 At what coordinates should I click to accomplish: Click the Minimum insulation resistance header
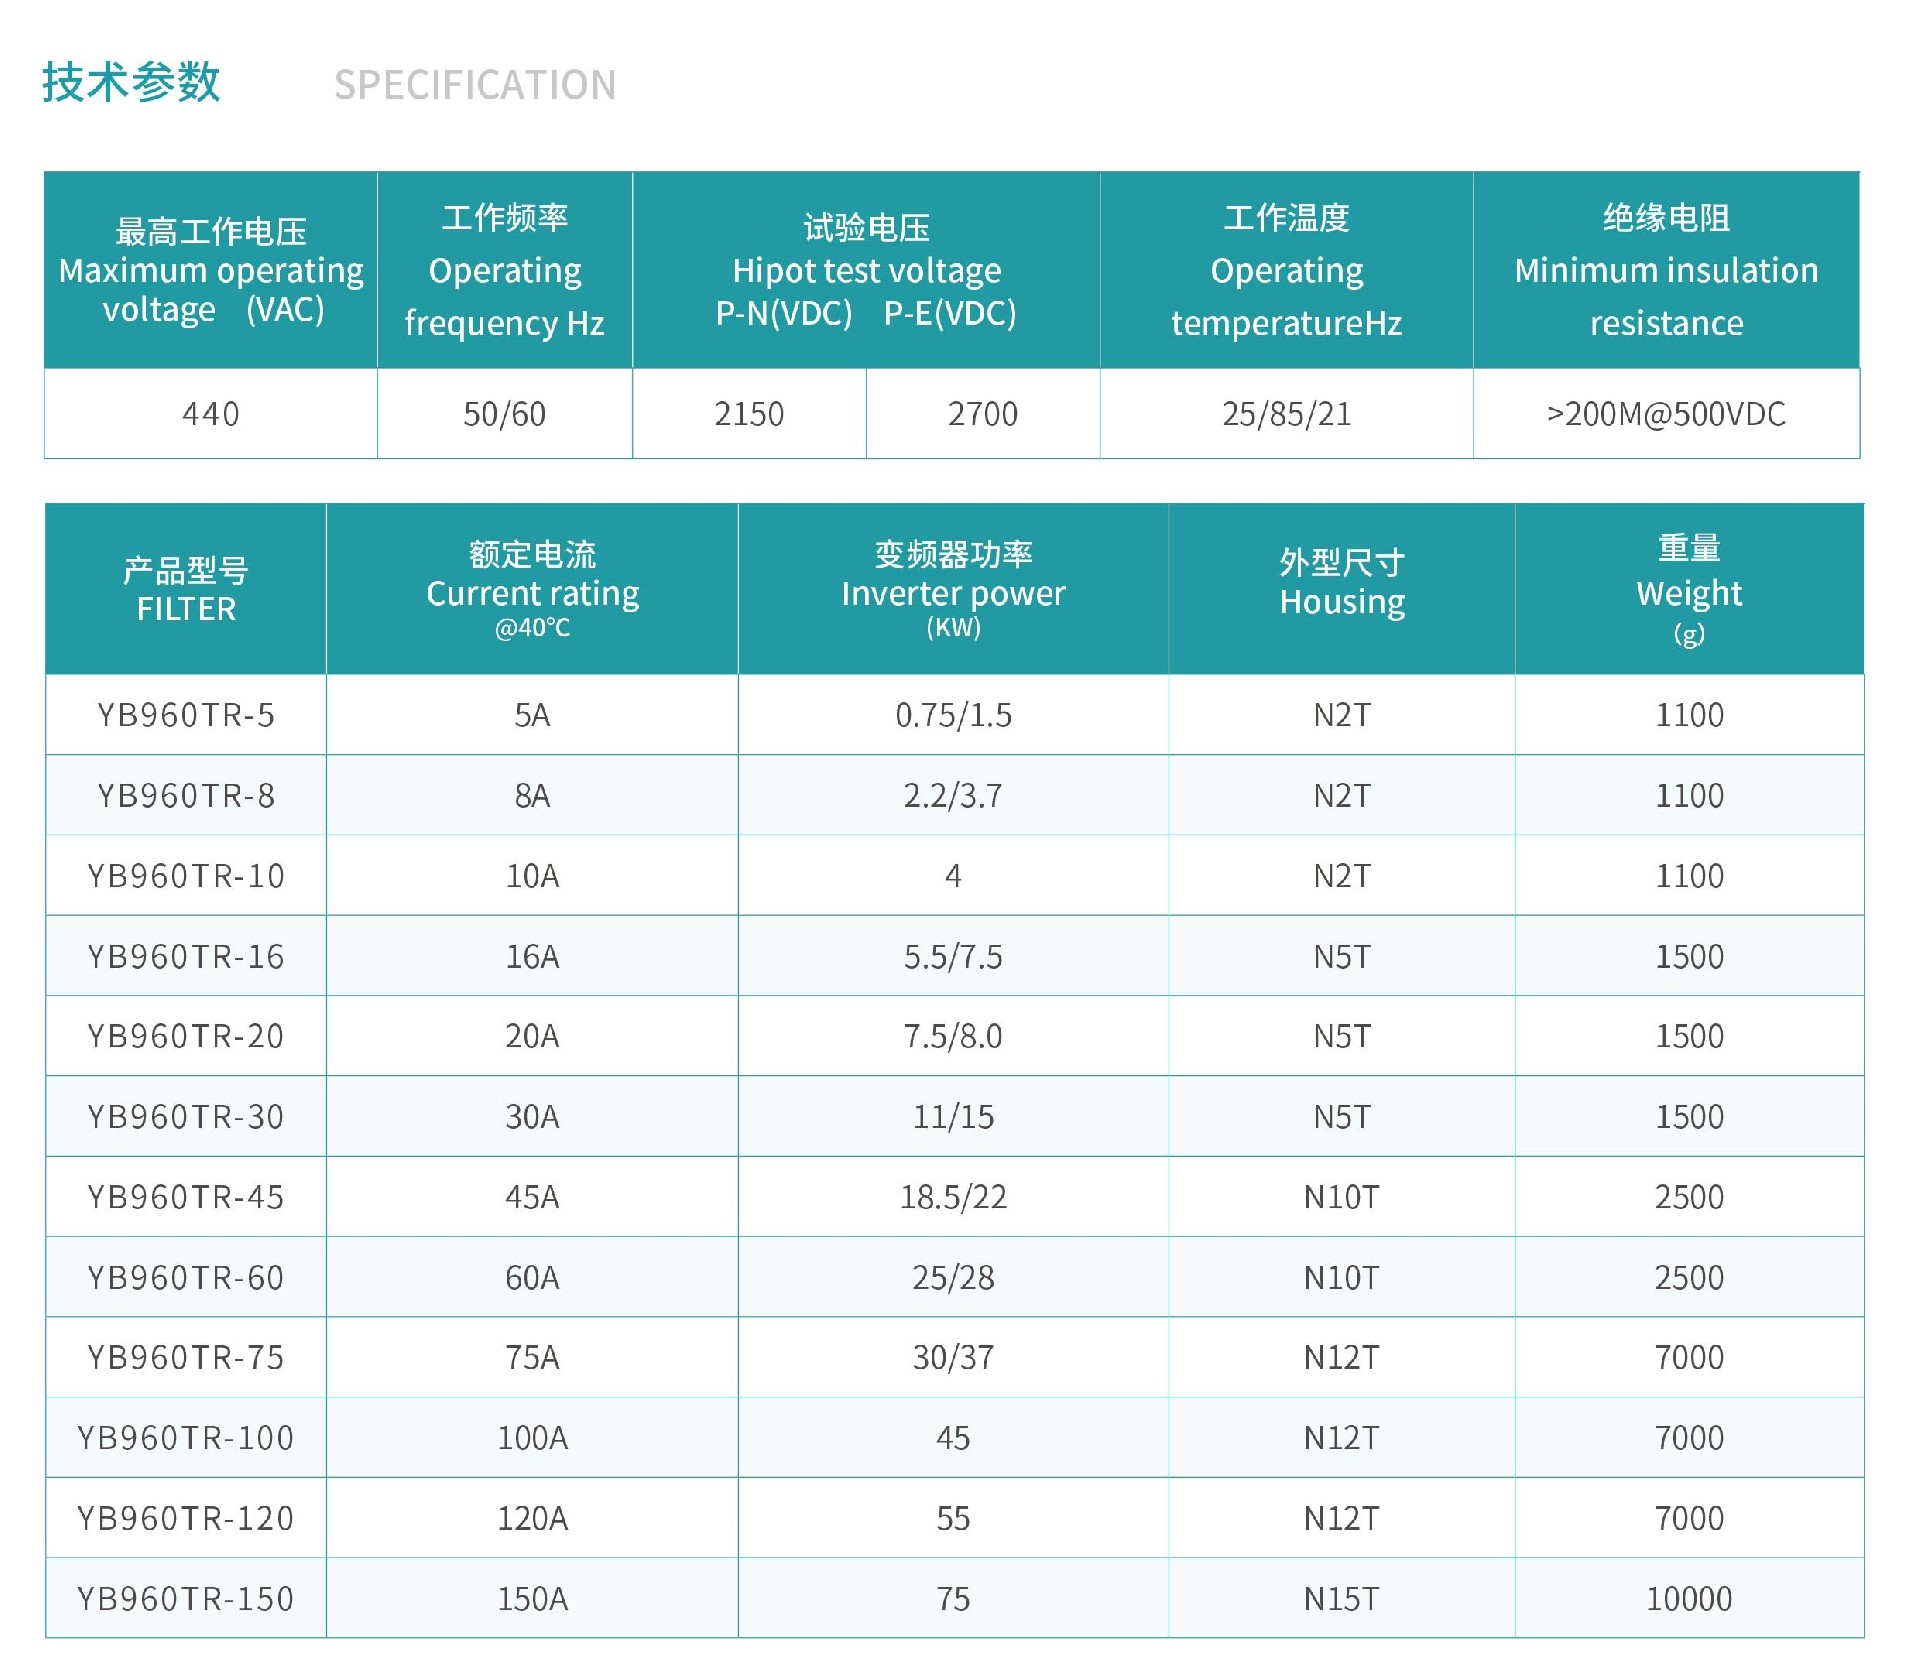click(1666, 270)
